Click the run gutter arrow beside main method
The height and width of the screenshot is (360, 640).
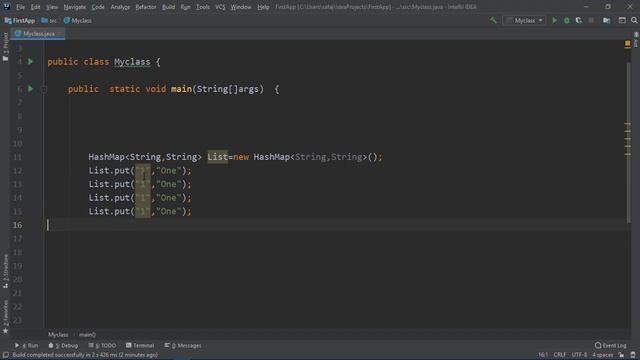pos(31,89)
